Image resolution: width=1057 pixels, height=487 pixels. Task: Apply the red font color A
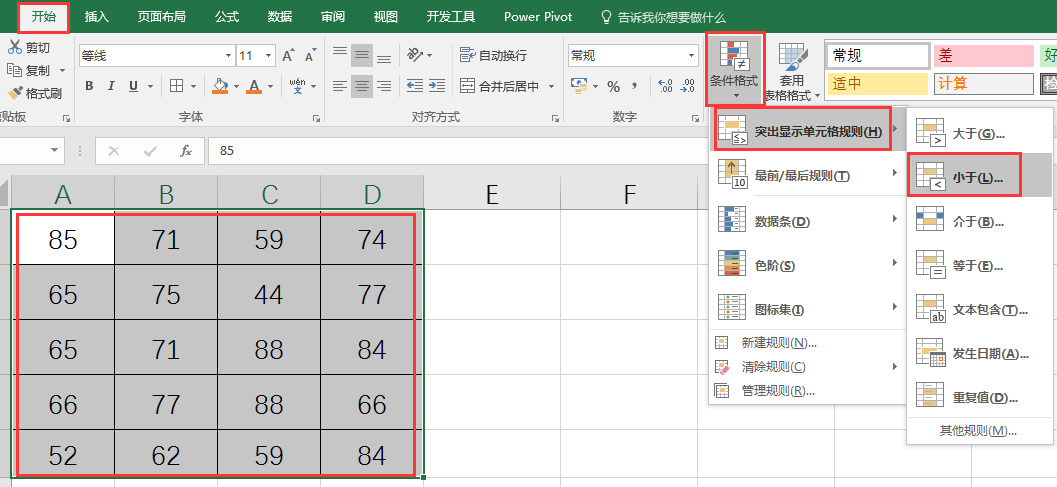[254, 86]
